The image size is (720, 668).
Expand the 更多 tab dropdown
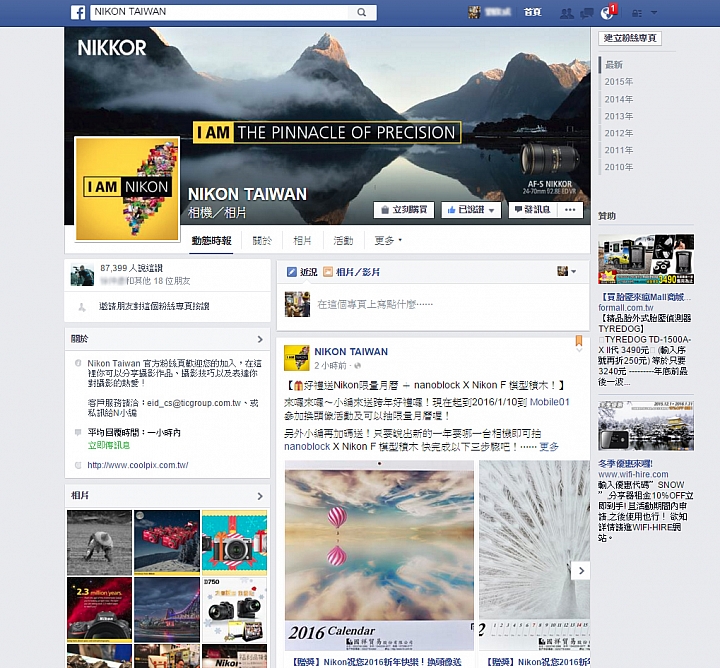pyautogui.click(x=388, y=241)
